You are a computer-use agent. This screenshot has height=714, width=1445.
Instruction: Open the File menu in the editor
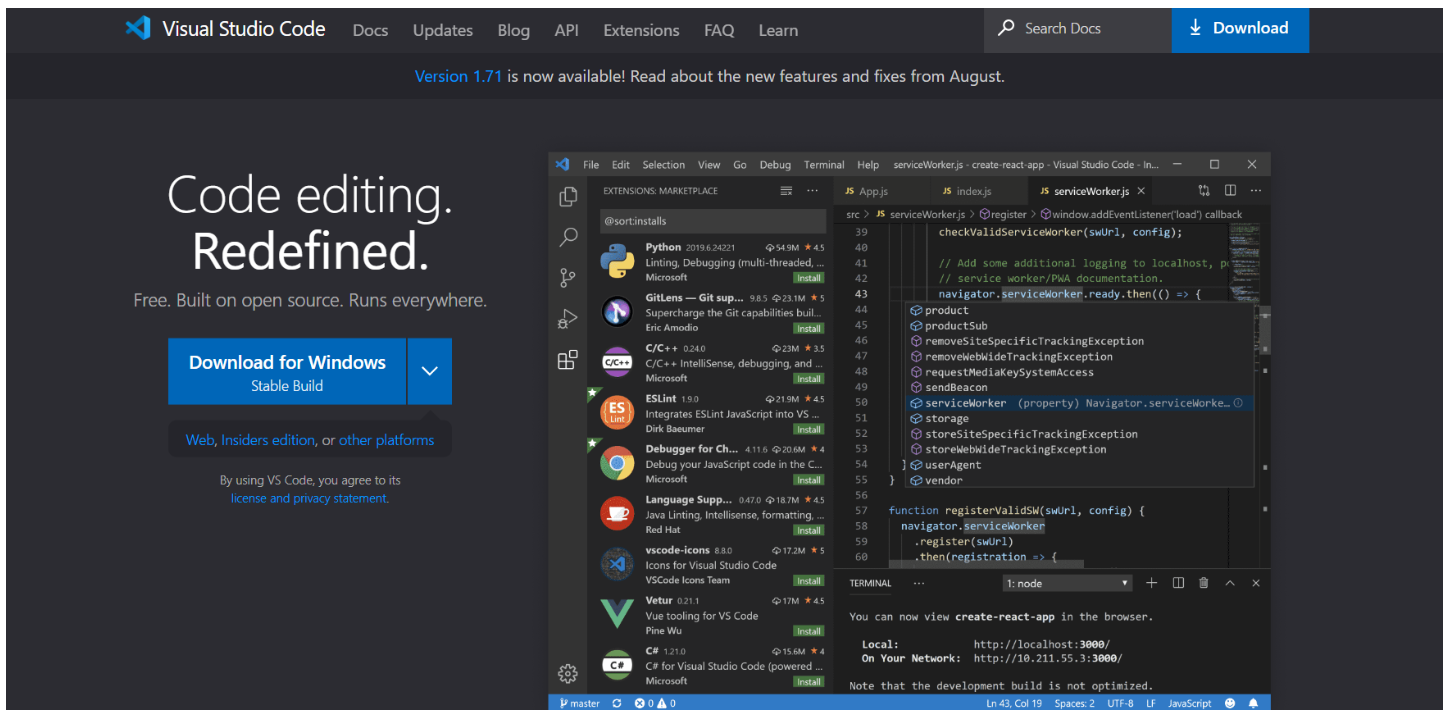click(x=591, y=165)
